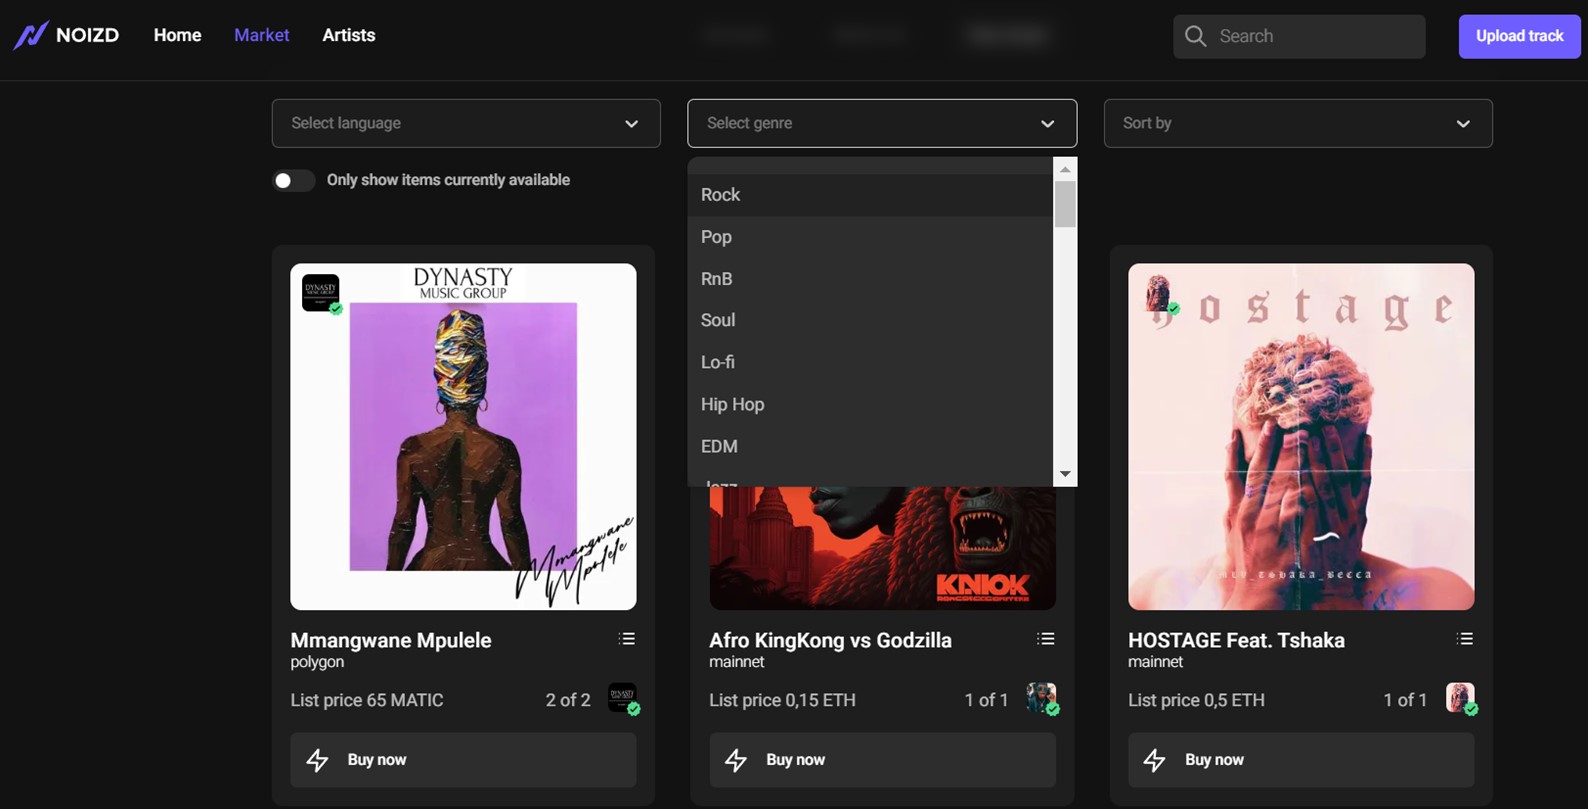Viewport: 1588px width, 809px height.
Task: Open list menu icon for Afro KingKong vs Godzilla
Action: coord(1046,639)
